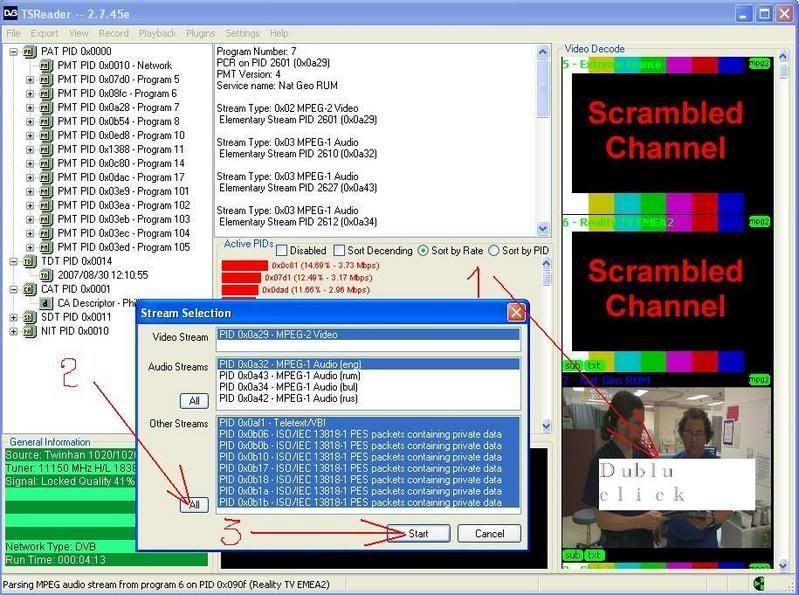
Task: Open the Plugins menu
Action: pos(200,33)
